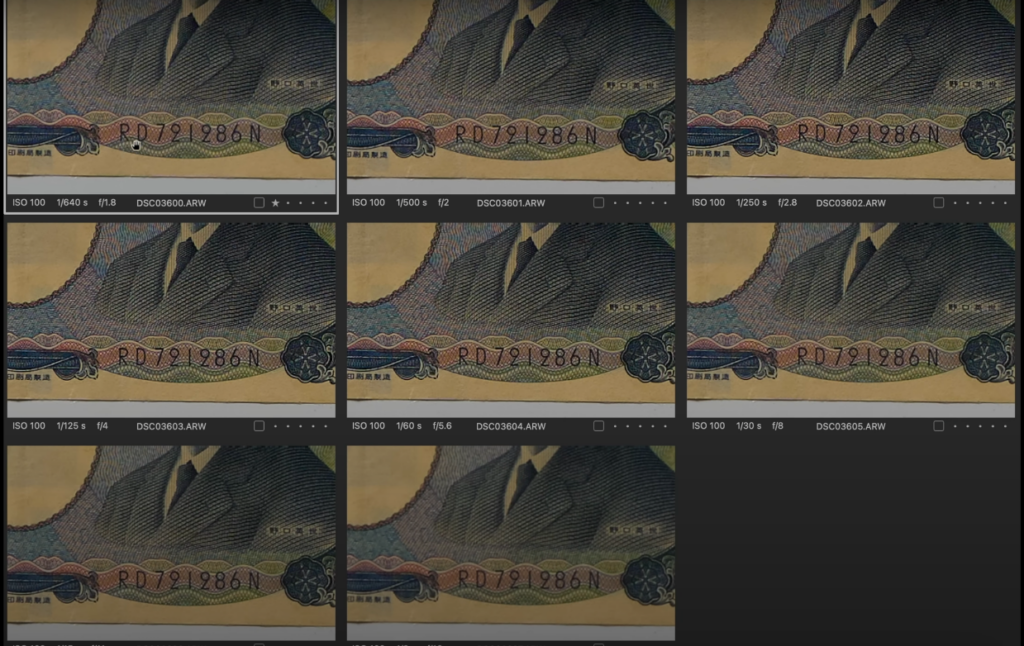Set third rating dot on DSC03604.ARW
The image size is (1024, 646).
pos(639,426)
